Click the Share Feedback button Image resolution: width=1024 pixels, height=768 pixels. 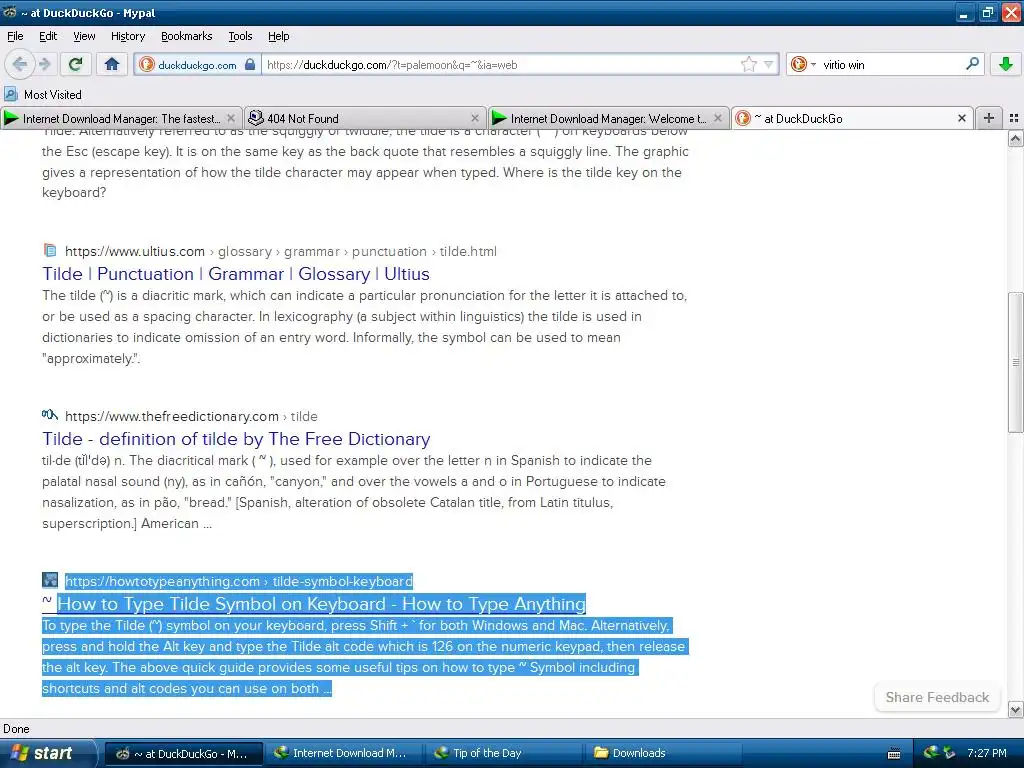pos(937,697)
